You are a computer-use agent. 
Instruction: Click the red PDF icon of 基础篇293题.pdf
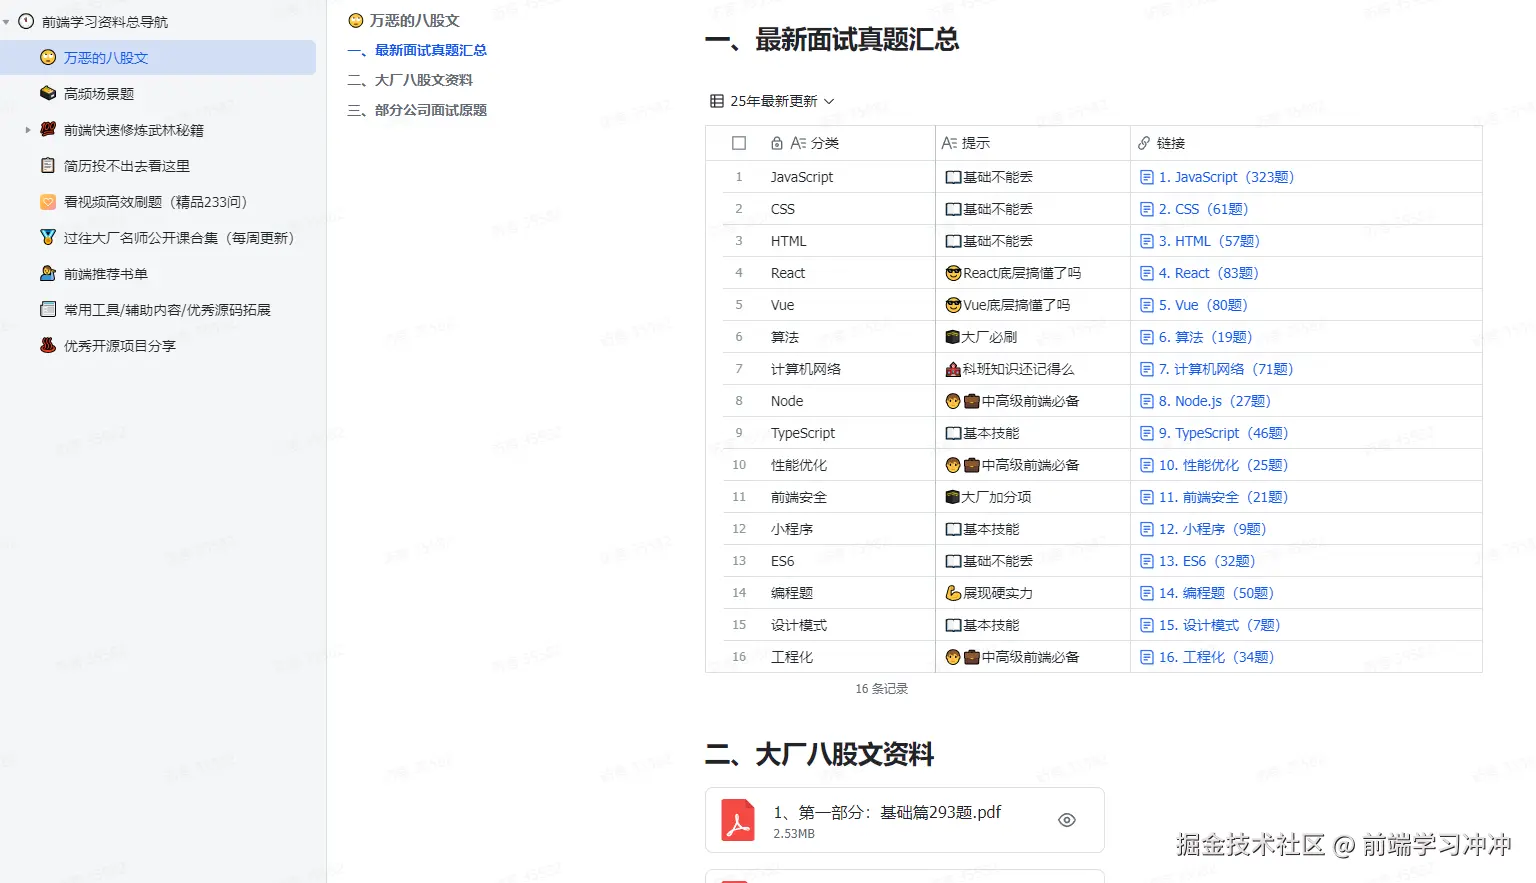click(738, 820)
